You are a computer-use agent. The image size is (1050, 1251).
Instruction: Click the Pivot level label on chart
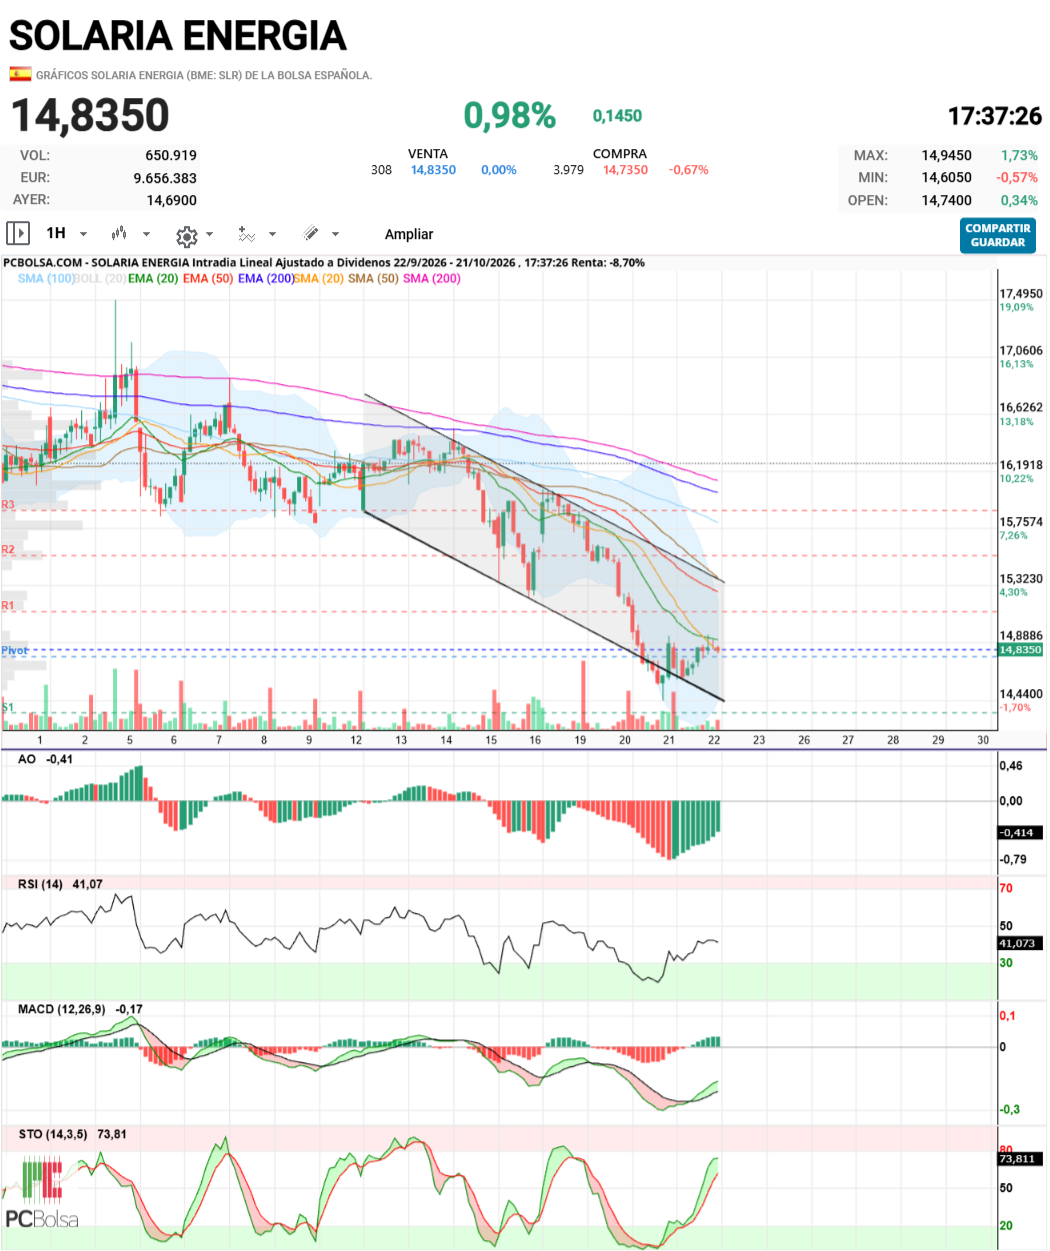[15, 651]
